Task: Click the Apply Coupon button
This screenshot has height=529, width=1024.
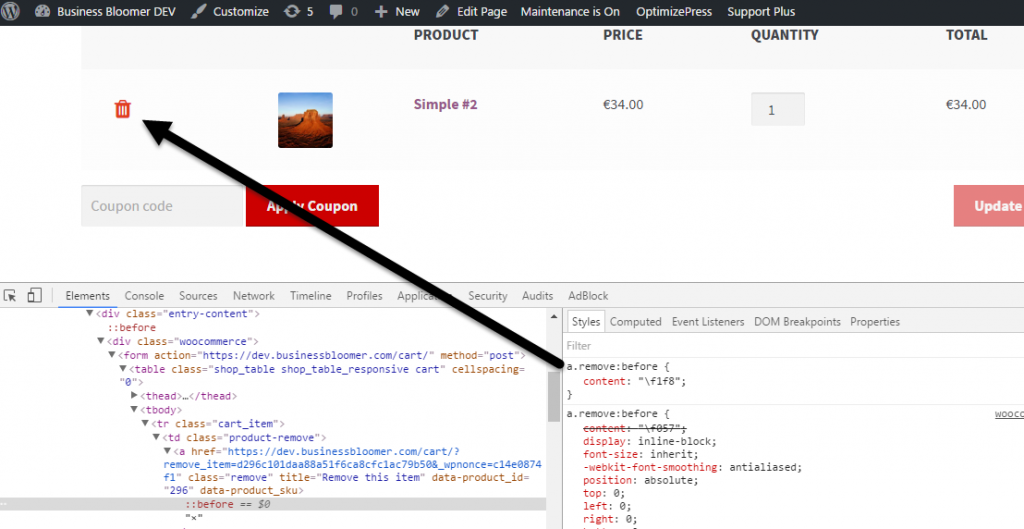Action: point(312,206)
